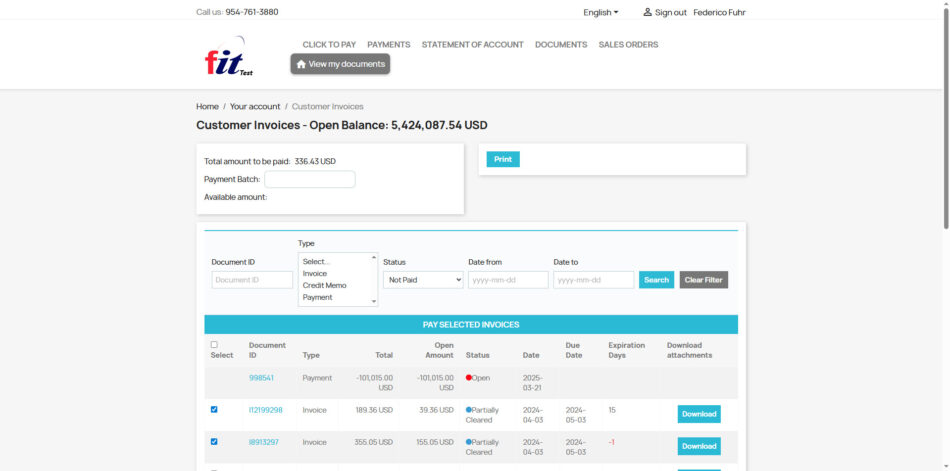
Task: Download attachments for invoice I12199298
Action: click(699, 414)
